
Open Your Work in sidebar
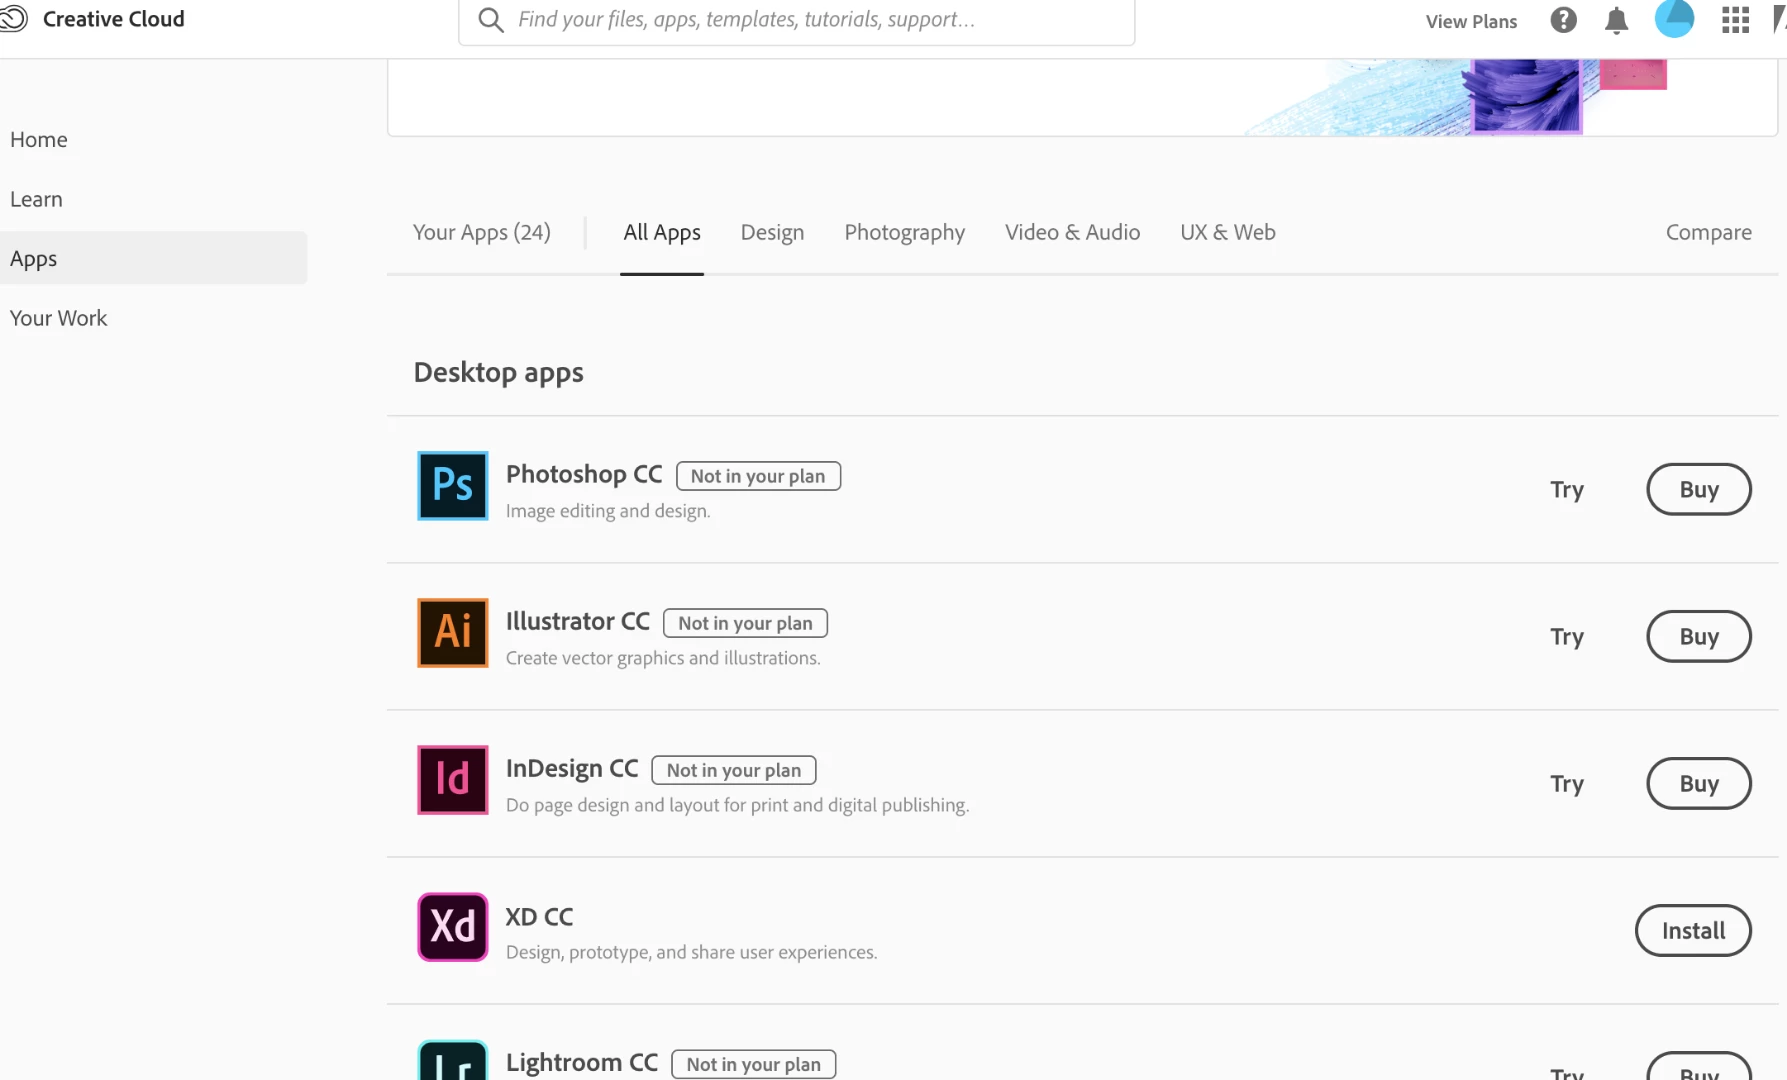point(58,318)
